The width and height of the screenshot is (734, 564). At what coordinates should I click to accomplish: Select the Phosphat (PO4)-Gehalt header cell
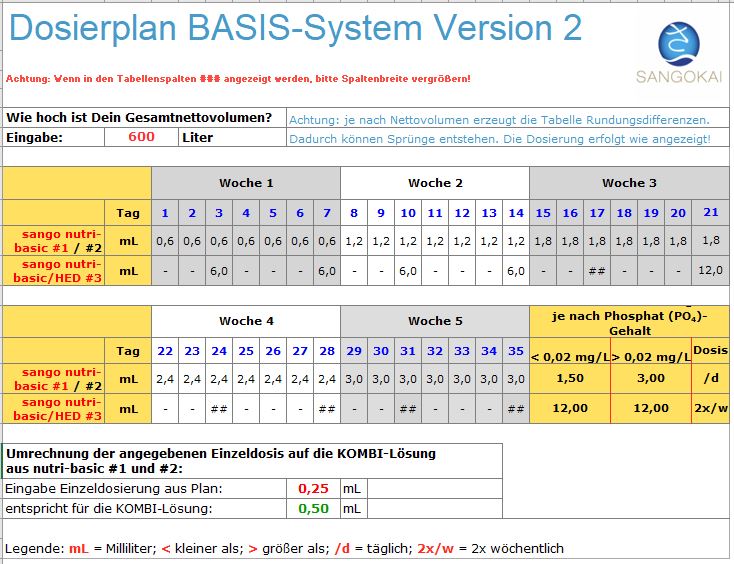pos(629,322)
